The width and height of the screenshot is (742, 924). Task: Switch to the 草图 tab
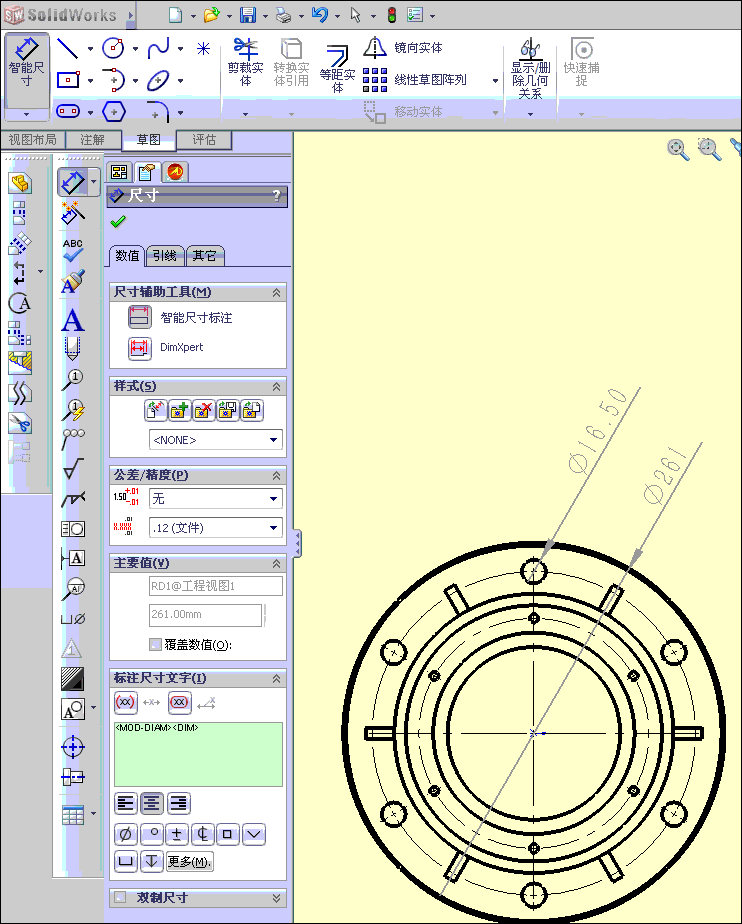[149, 140]
